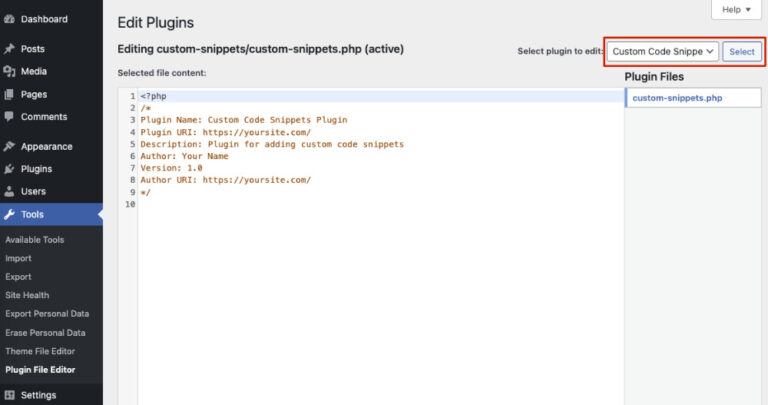The image size is (768, 405).
Task: Click the Users person icon
Action: [x=9, y=191]
